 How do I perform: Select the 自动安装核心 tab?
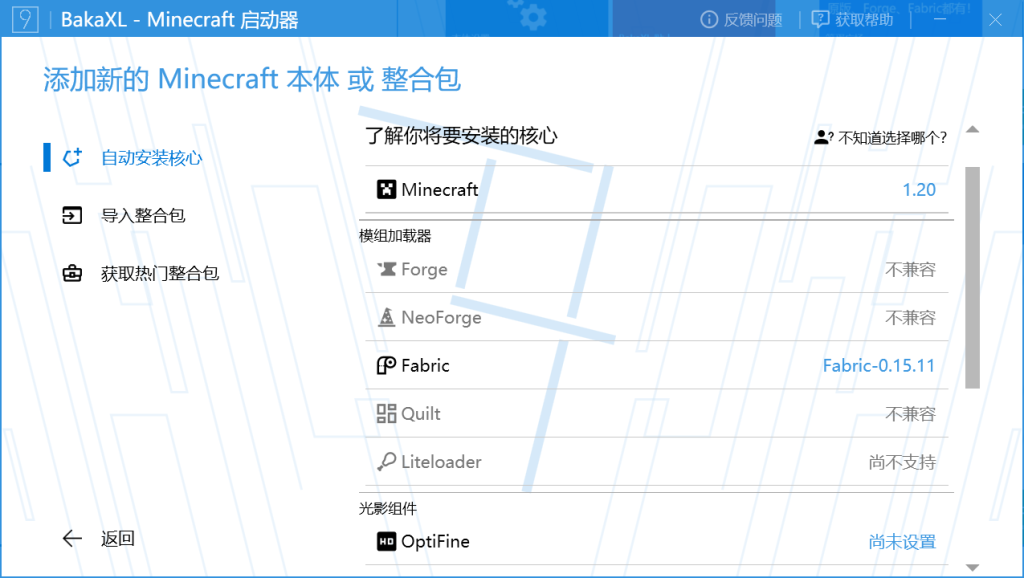[151, 158]
